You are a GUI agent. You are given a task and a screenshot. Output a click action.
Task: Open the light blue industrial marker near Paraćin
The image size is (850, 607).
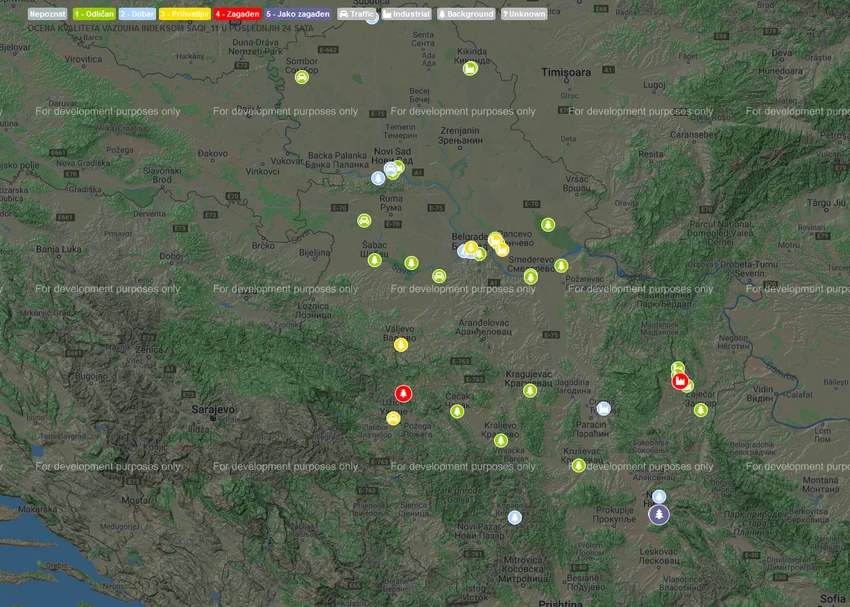[x=603, y=408]
